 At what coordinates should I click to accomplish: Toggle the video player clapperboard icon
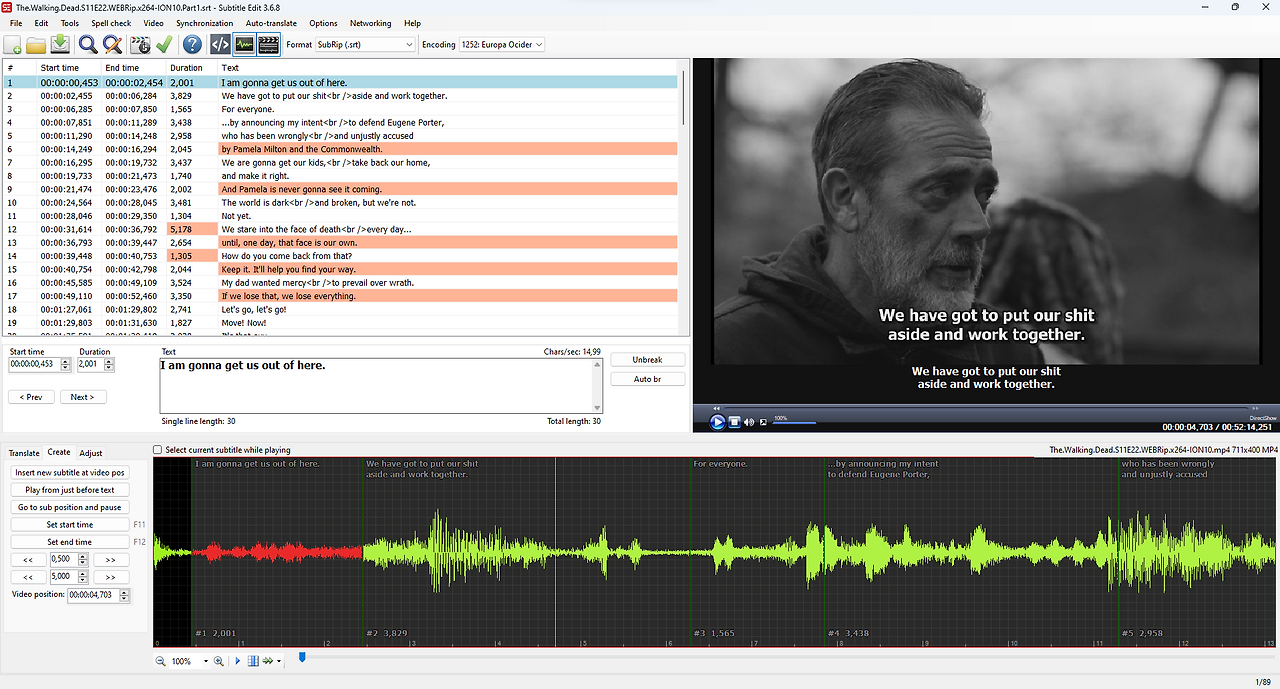[x=268, y=45]
